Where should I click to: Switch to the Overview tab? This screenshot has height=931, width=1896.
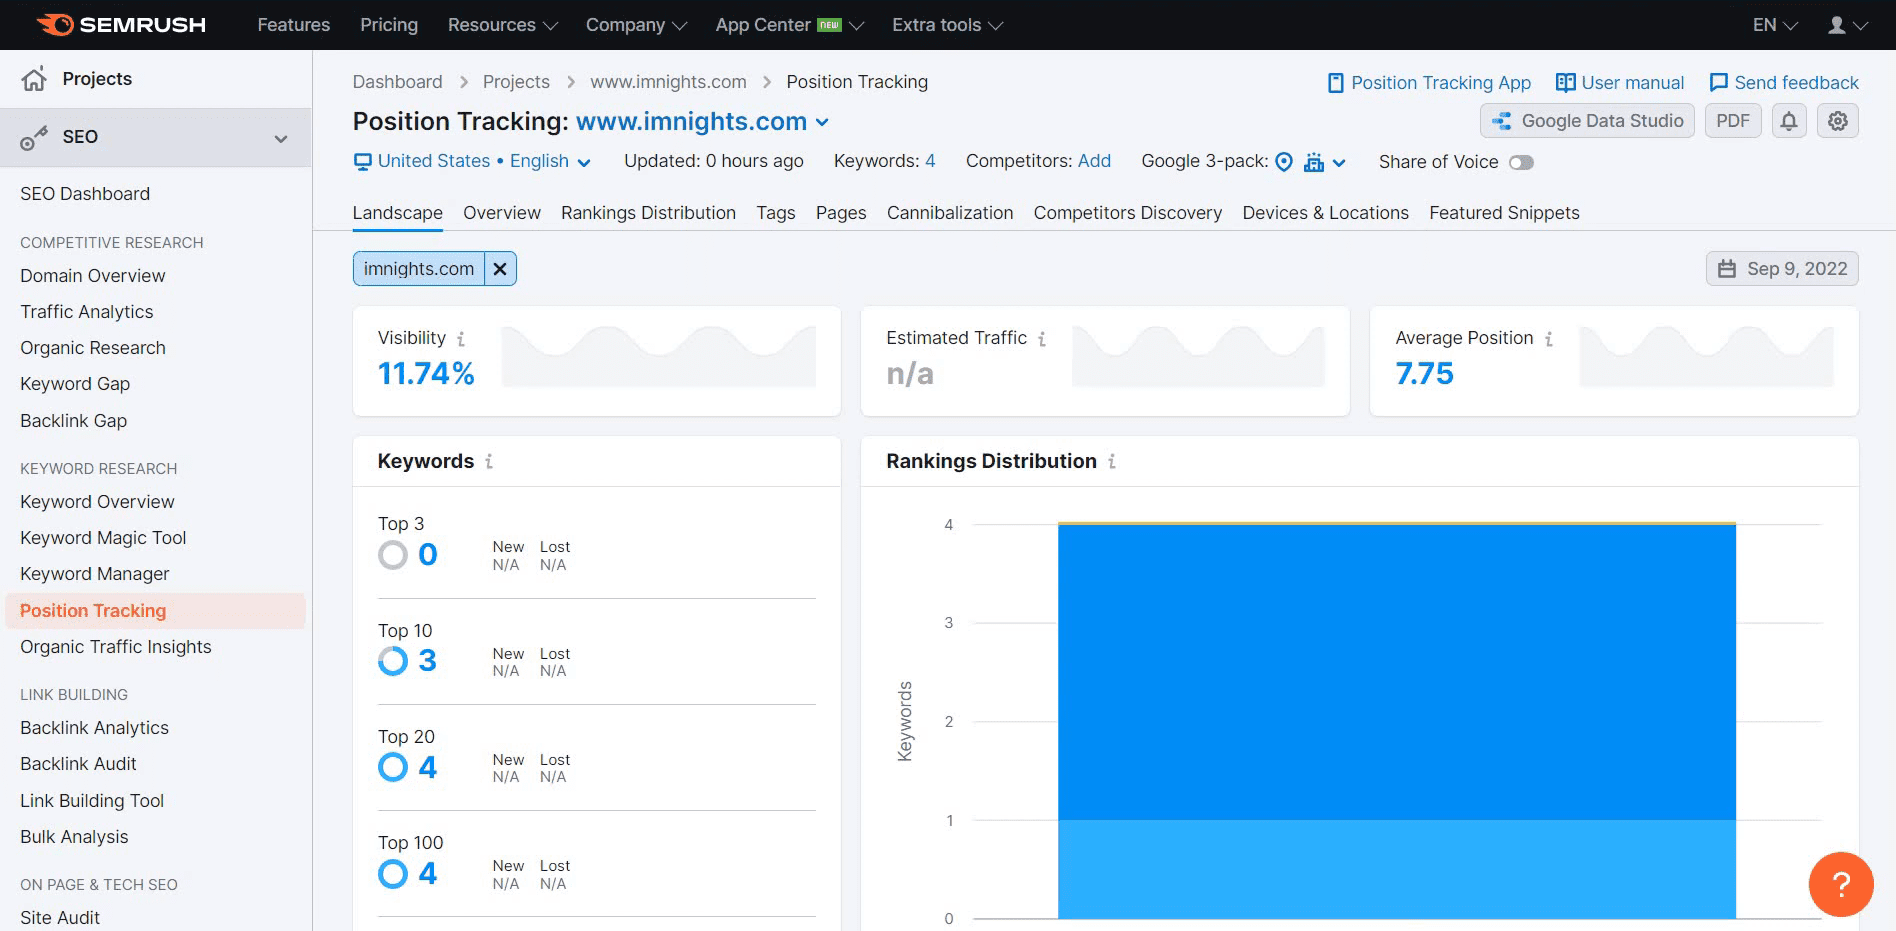click(x=502, y=213)
